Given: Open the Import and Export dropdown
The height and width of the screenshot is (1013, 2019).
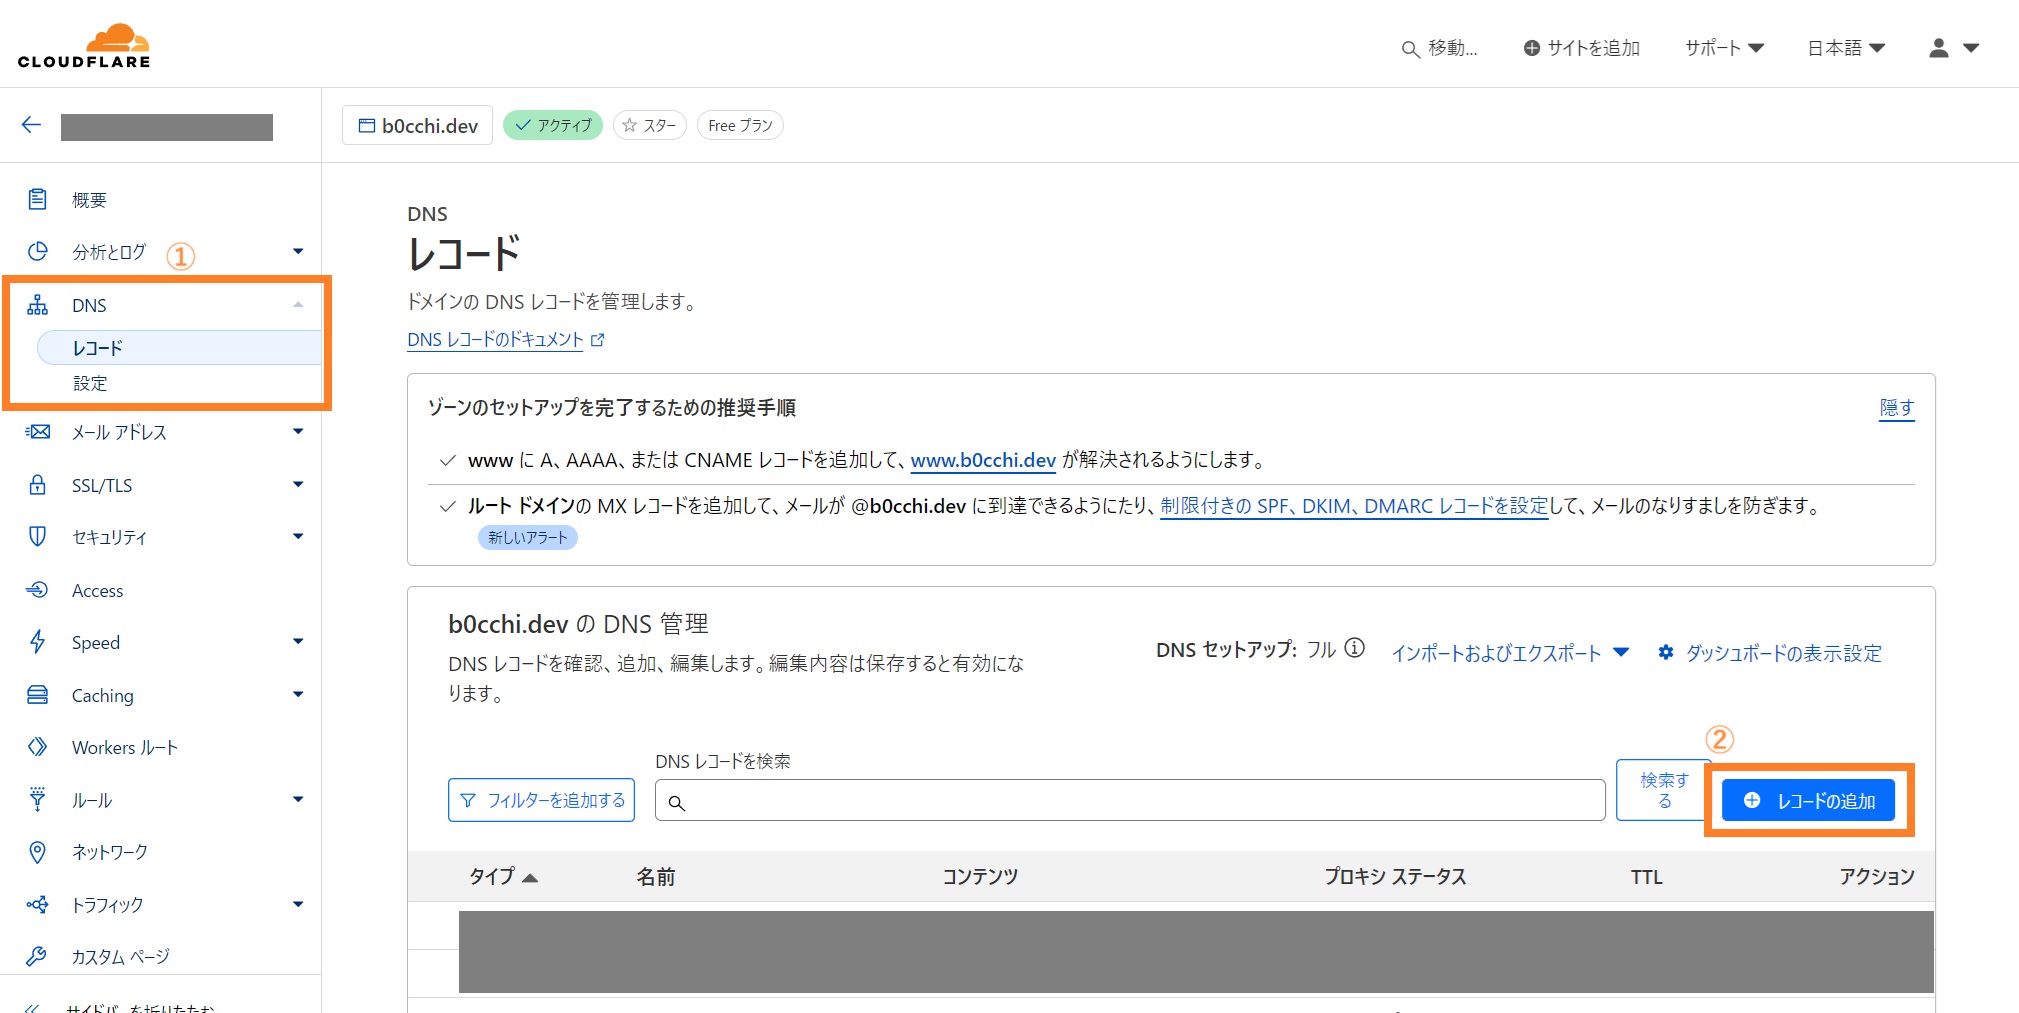Looking at the screenshot, I should [1509, 653].
